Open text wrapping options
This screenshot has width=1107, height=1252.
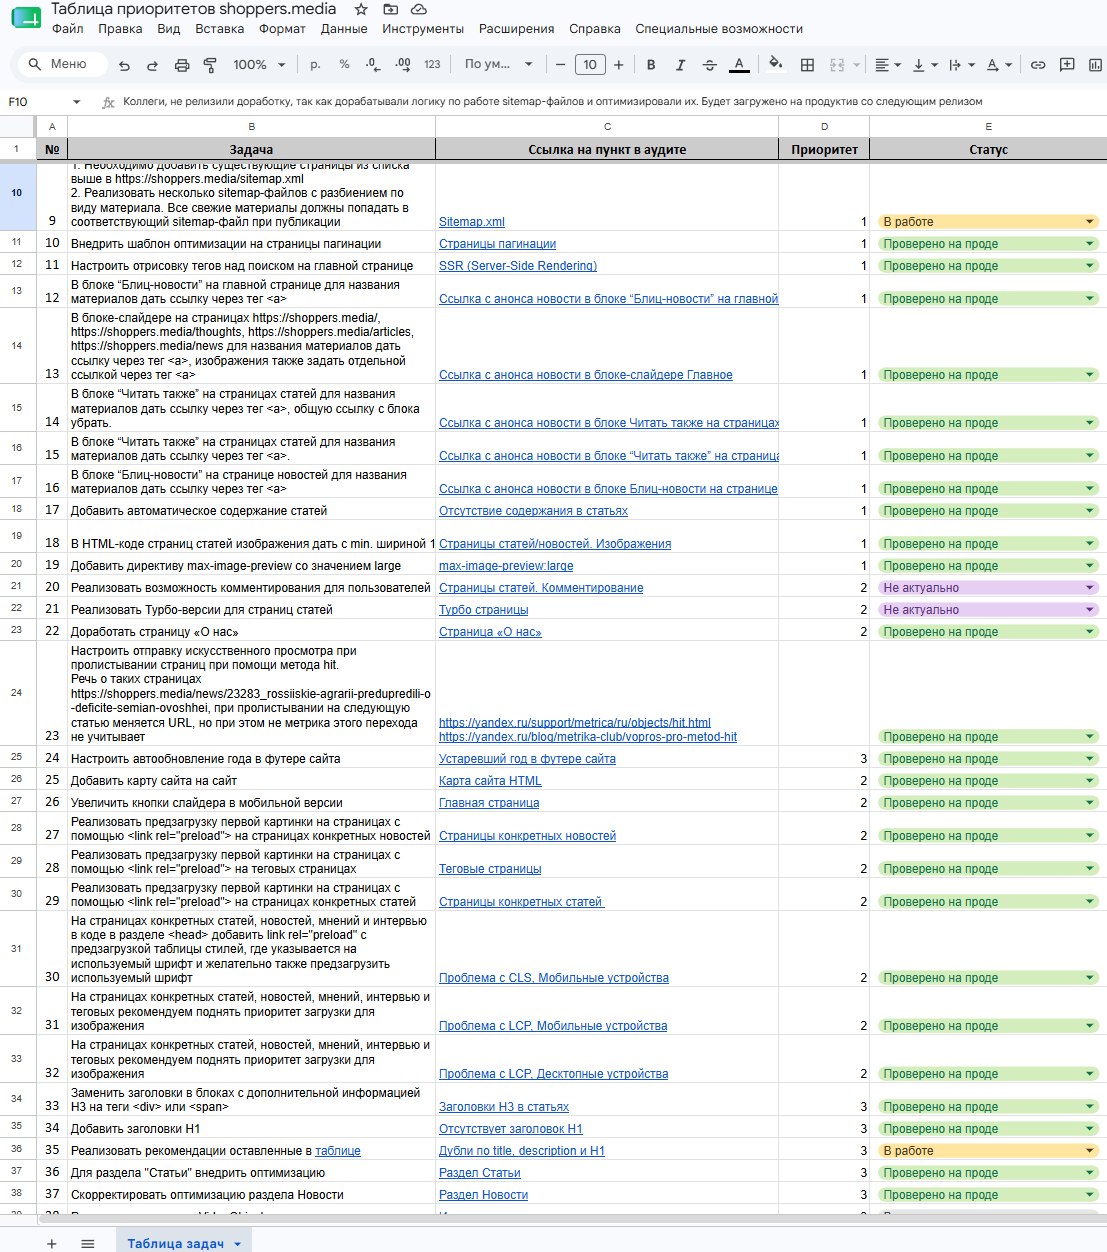(x=961, y=65)
